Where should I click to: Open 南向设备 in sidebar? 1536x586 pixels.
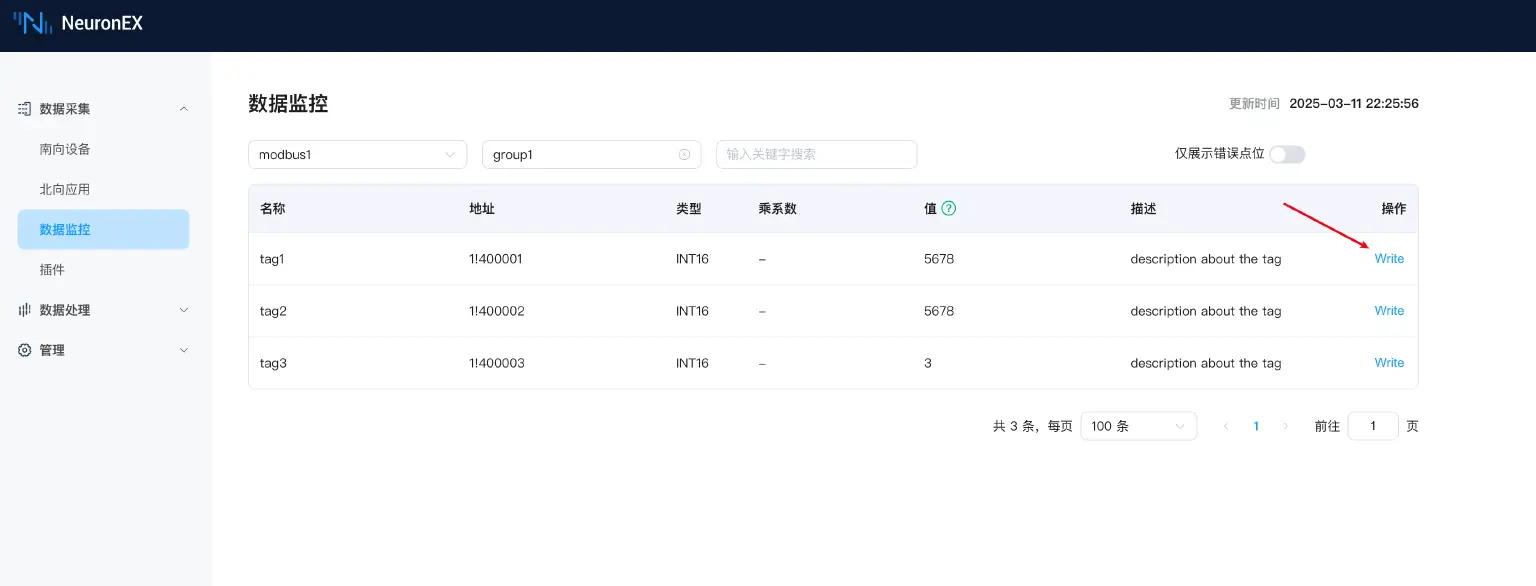tap(65, 149)
